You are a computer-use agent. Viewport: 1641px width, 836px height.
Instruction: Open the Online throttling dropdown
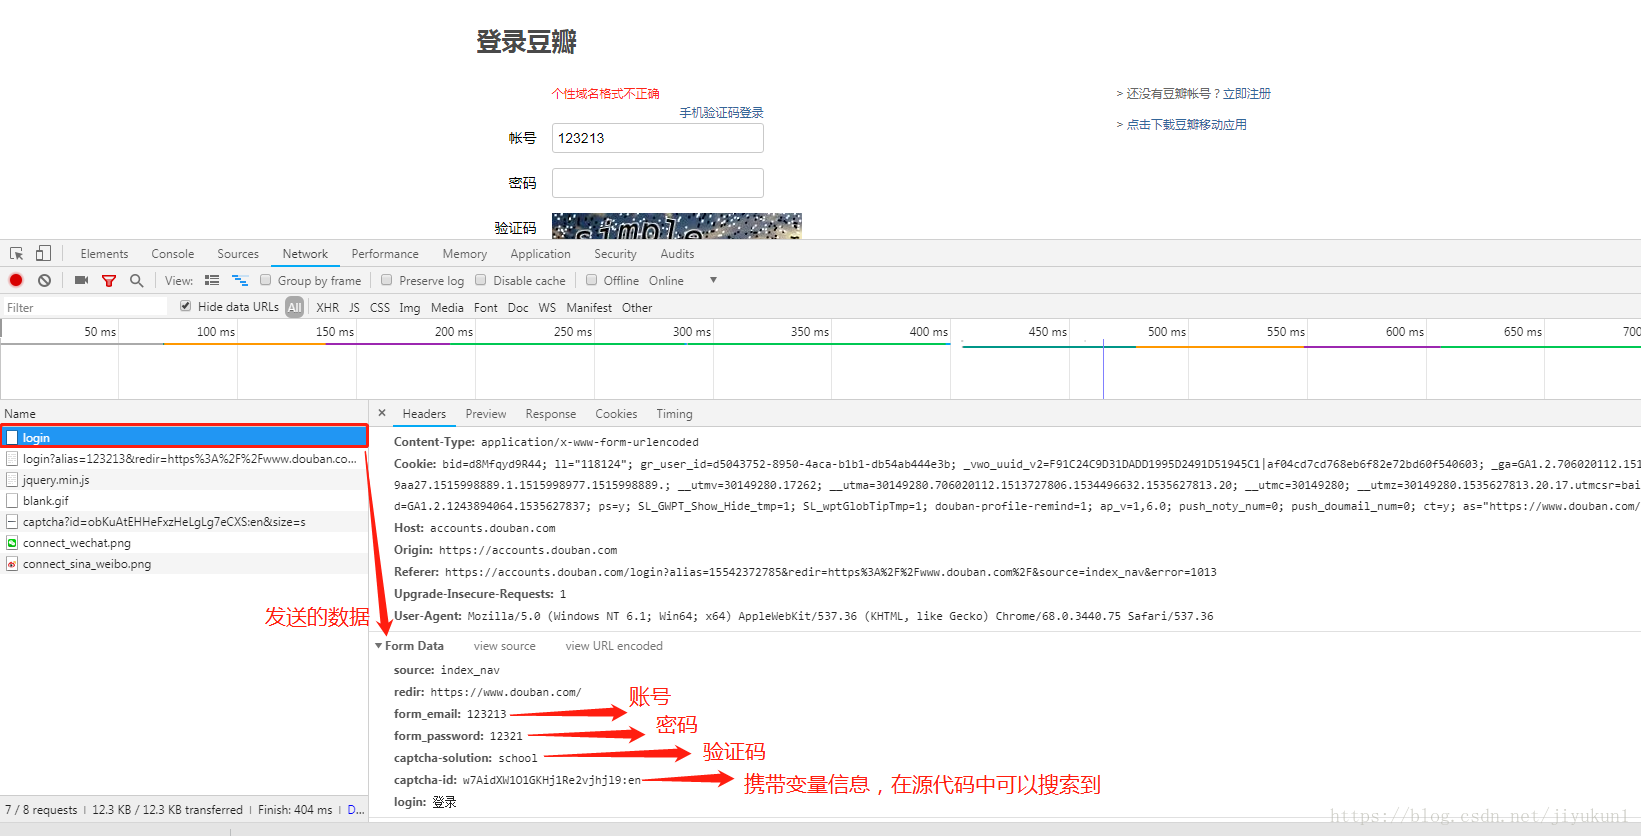(x=683, y=281)
